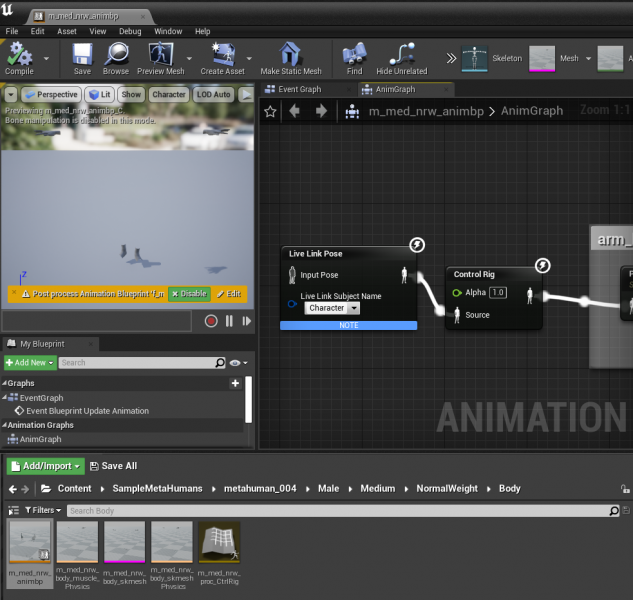Image resolution: width=633 pixels, height=600 pixels.
Task: Dismiss the post process warning with X
Action: tap(14, 292)
